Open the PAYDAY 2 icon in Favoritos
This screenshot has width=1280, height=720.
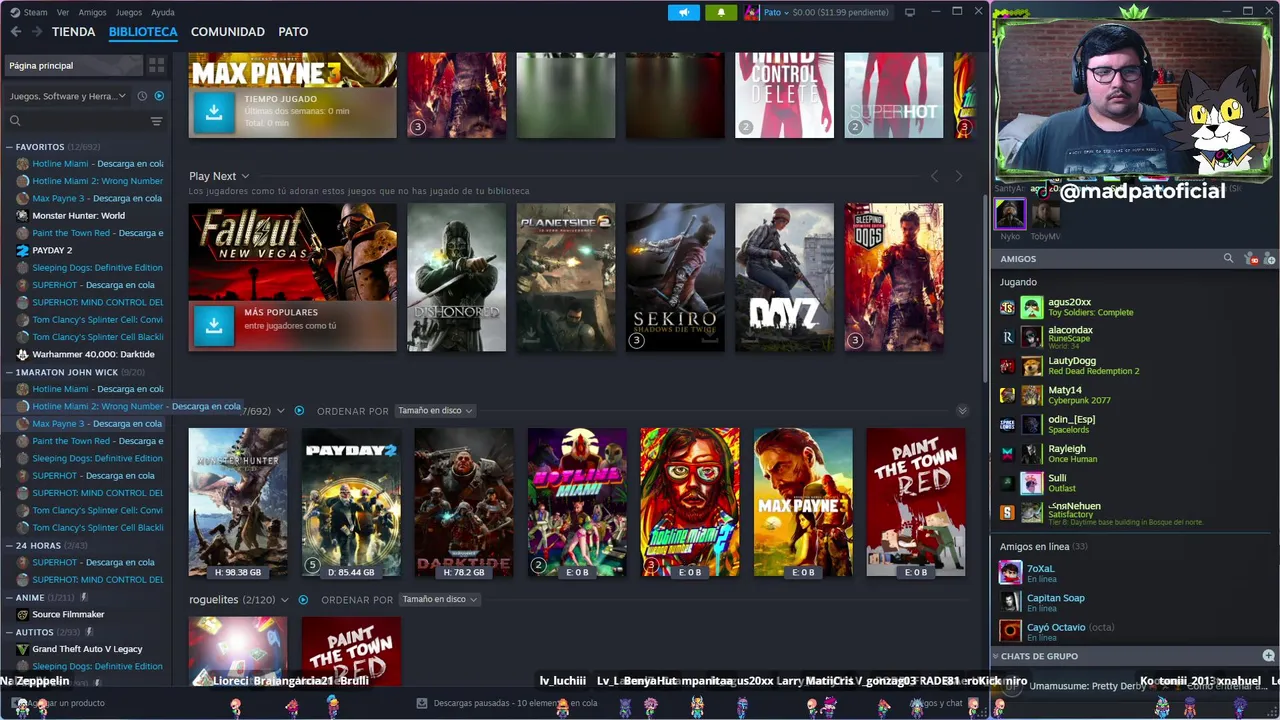click(x=22, y=250)
